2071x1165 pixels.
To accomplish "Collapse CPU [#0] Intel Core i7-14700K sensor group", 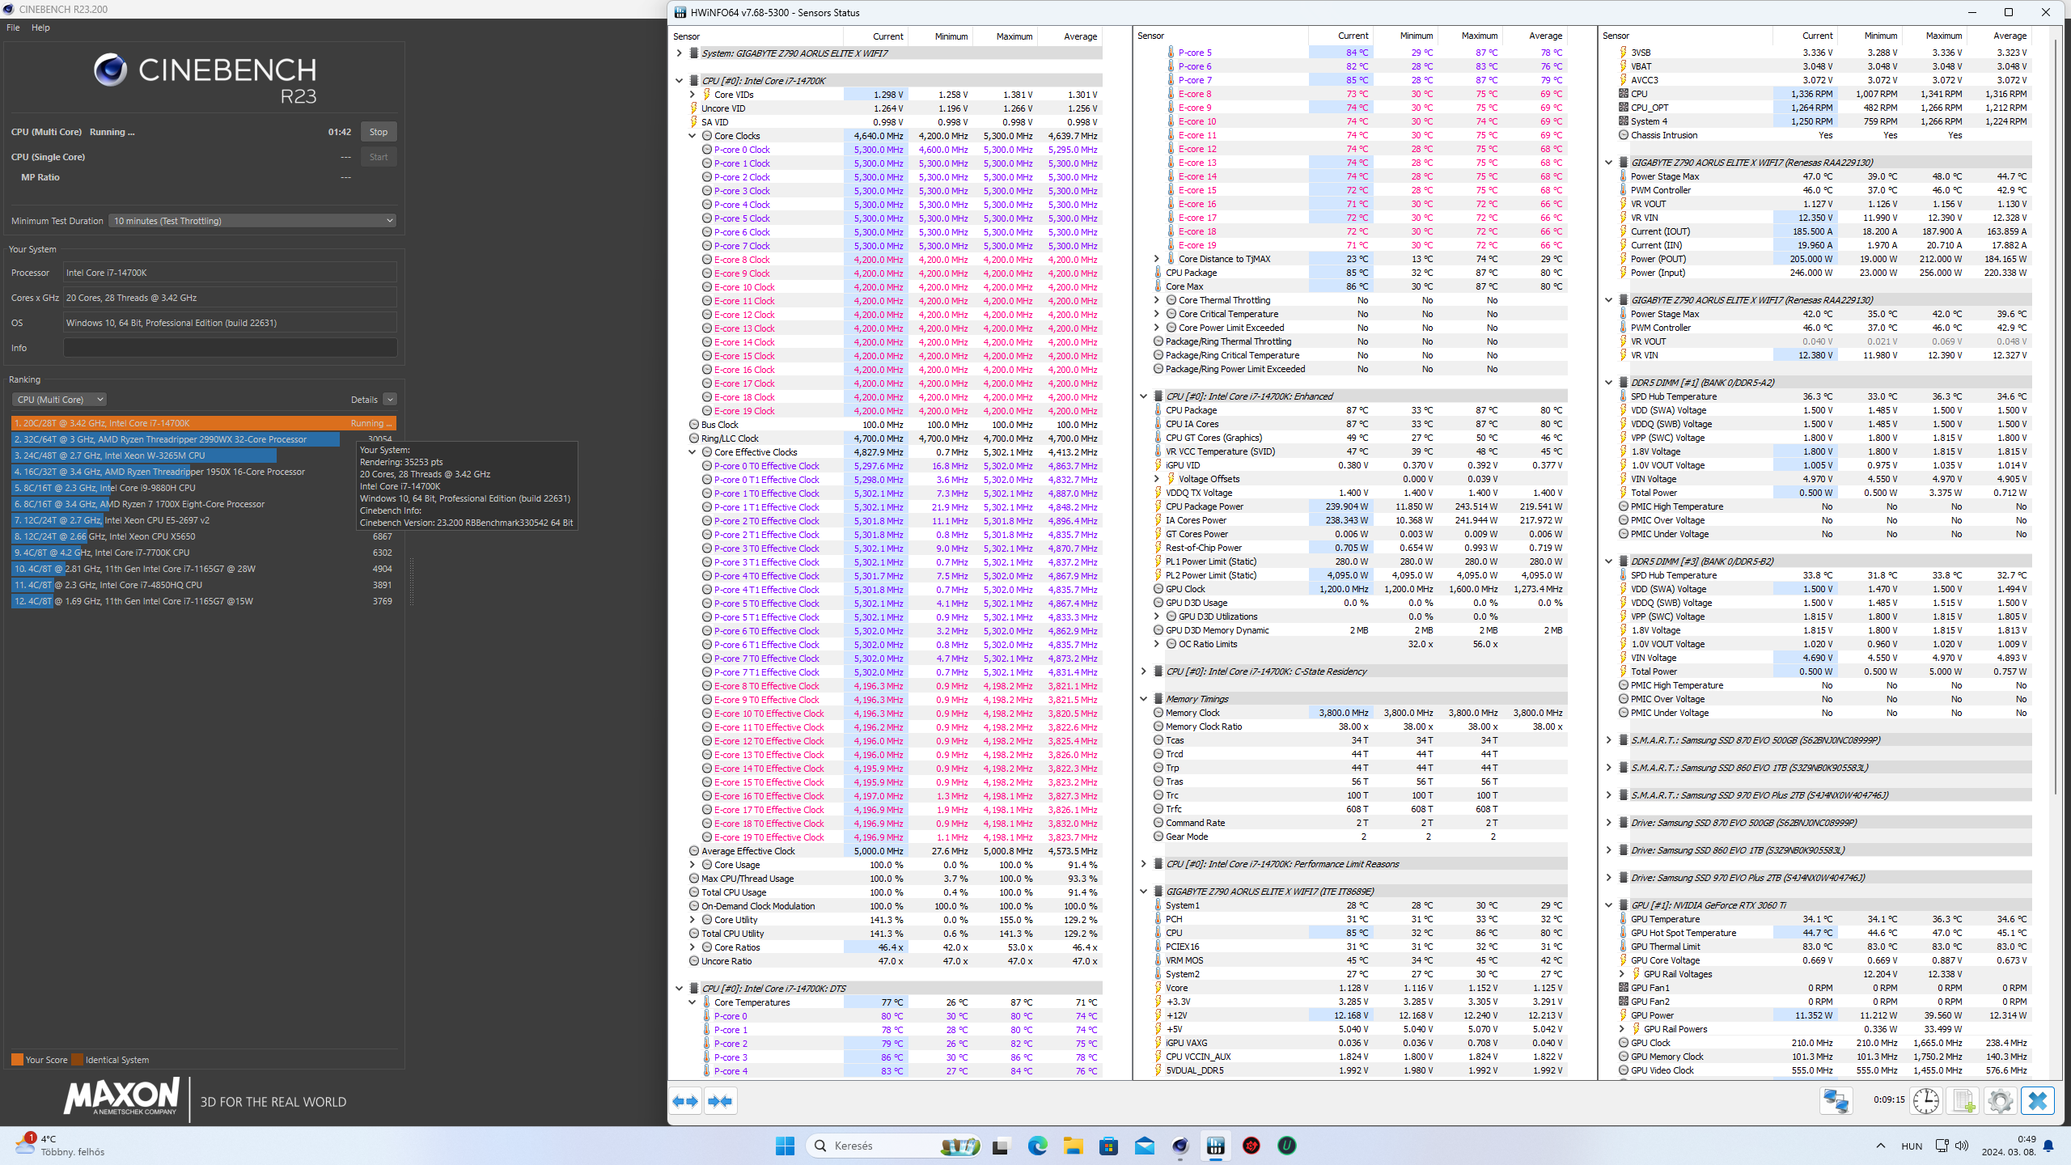I will (x=679, y=81).
